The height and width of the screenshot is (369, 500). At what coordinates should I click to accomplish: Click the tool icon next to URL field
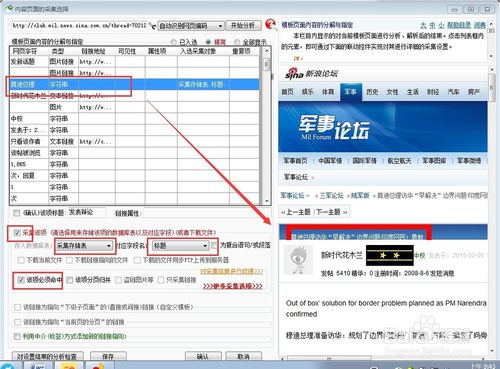tap(152, 26)
